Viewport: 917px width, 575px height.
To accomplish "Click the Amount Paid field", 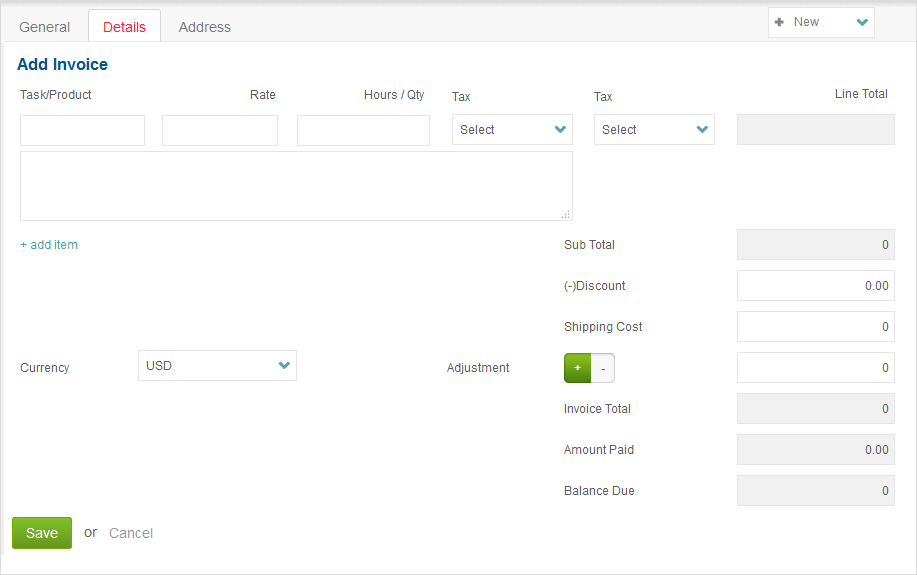I will pos(816,449).
